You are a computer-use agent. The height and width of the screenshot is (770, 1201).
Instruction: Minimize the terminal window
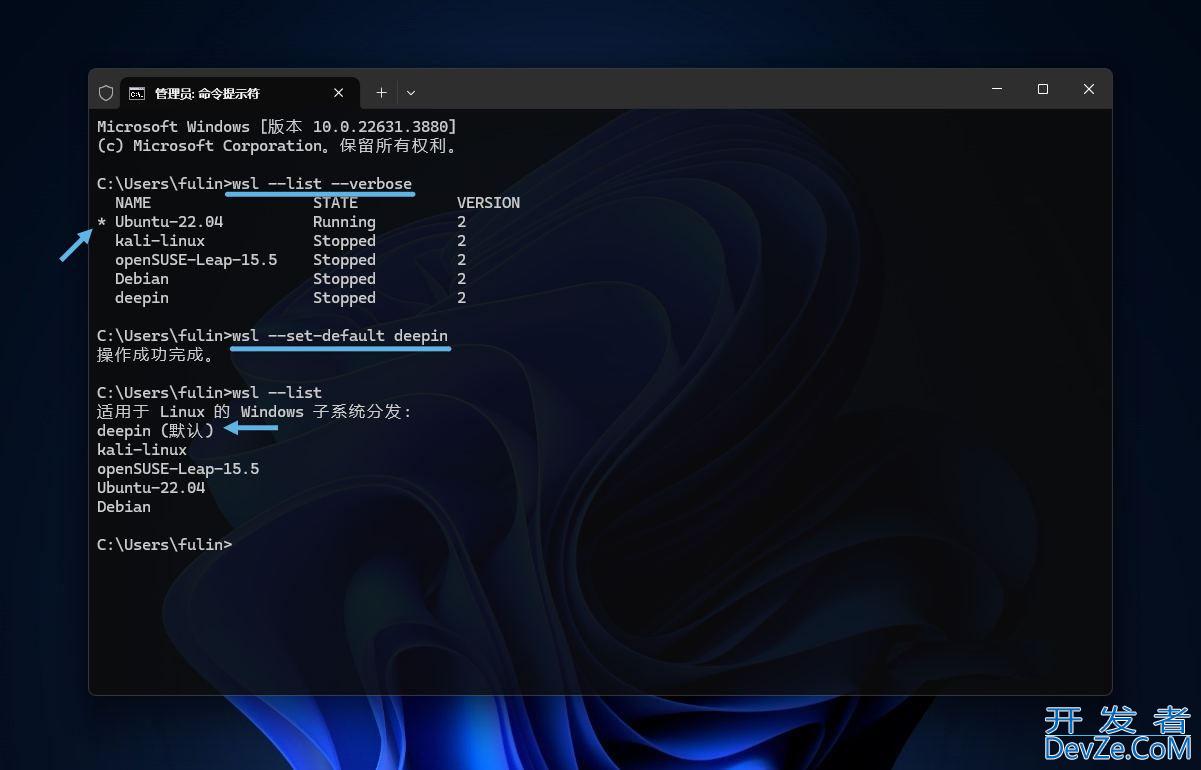pyautogui.click(x=997, y=89)
